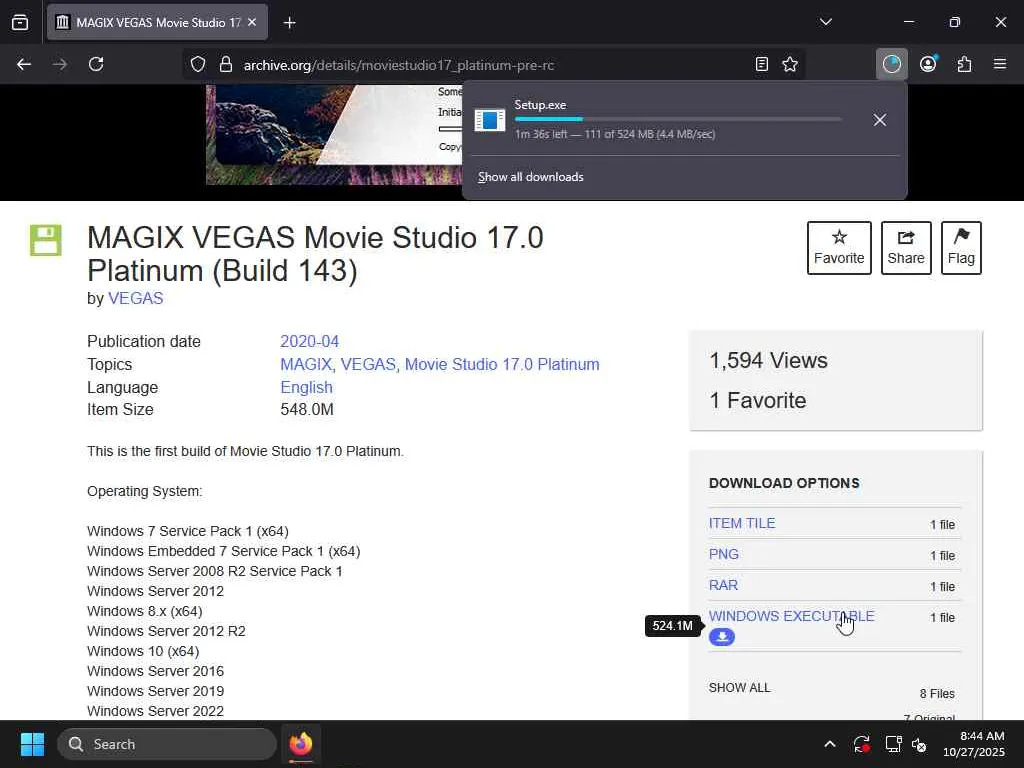Open Firefox application hamburger menu
1024x768 pixels.
tap(1000, 64)
